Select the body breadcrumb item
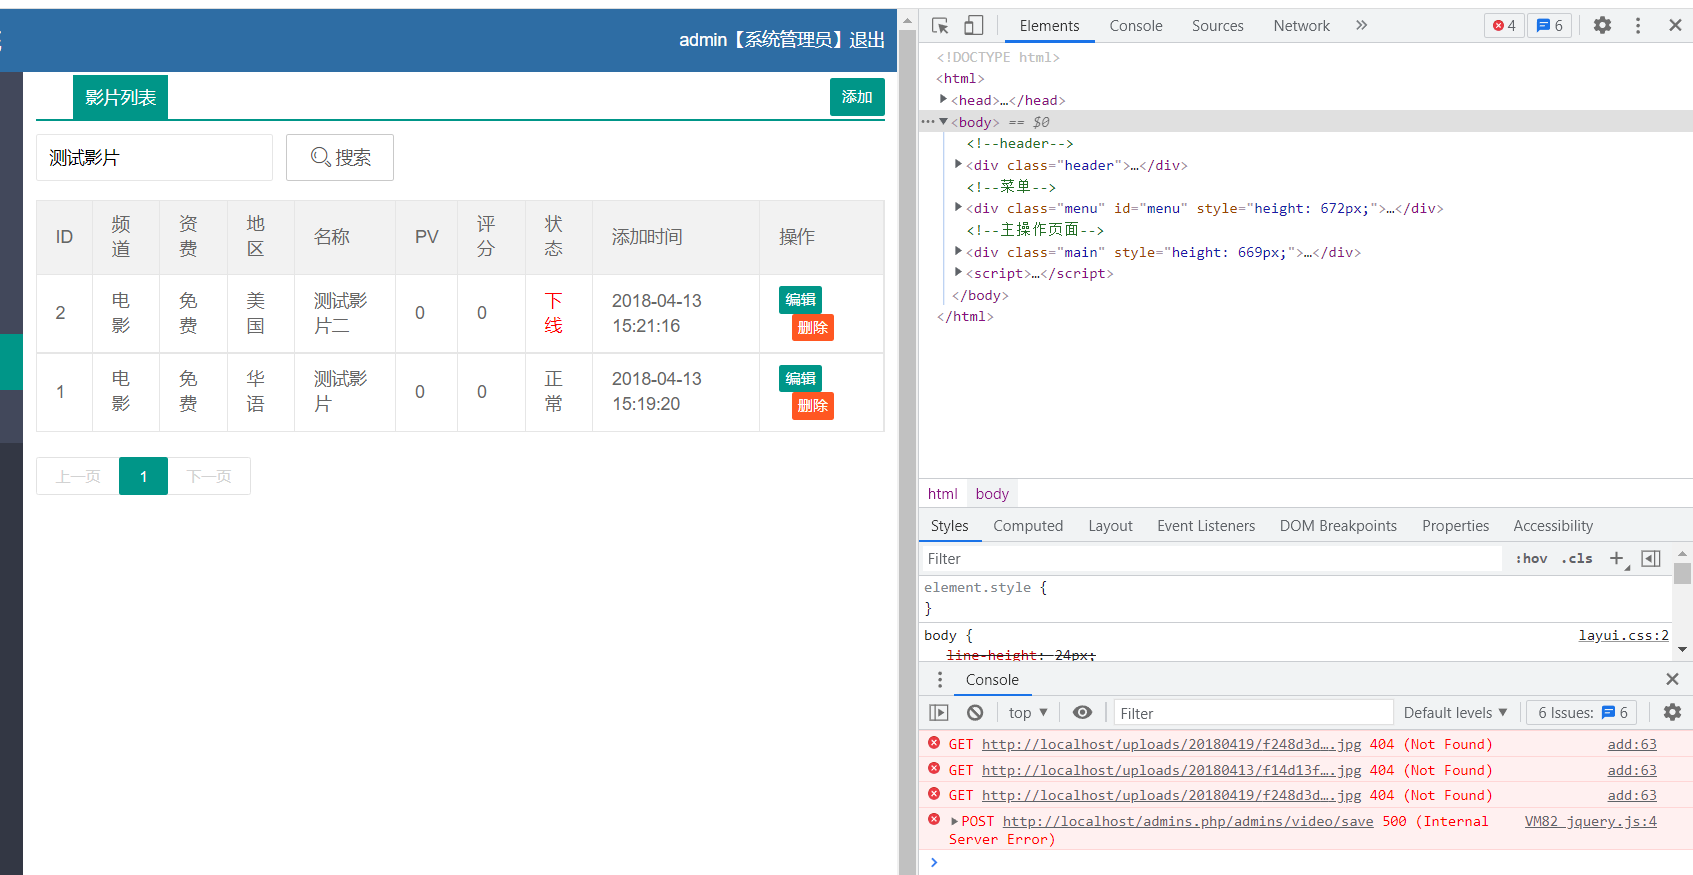The height and width of the screenshot is (875, 1693). (992, 494)
